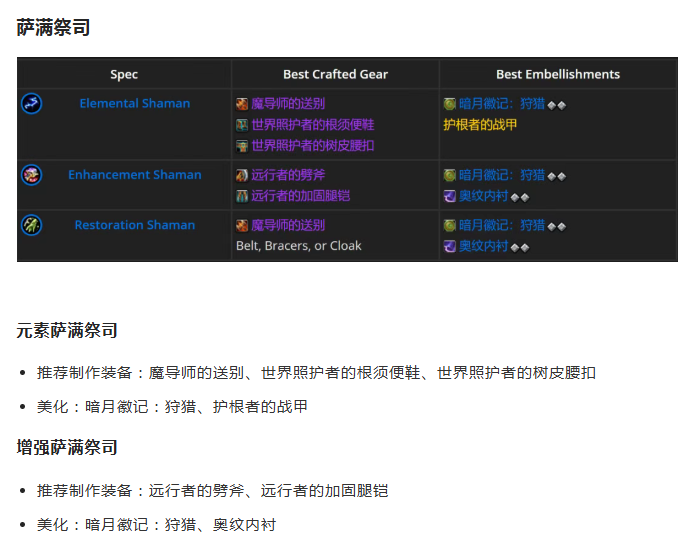Click 暗月徽记 icon in the Elemental Shaman row
Viewport: 689px width, 548px height.
(x=450, y=104)
